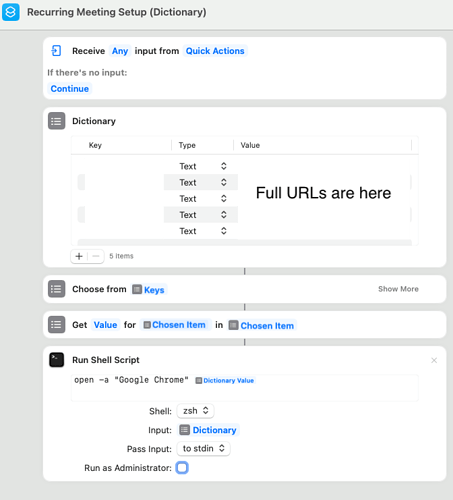Click the Receive input action icon

coord(56,51)
